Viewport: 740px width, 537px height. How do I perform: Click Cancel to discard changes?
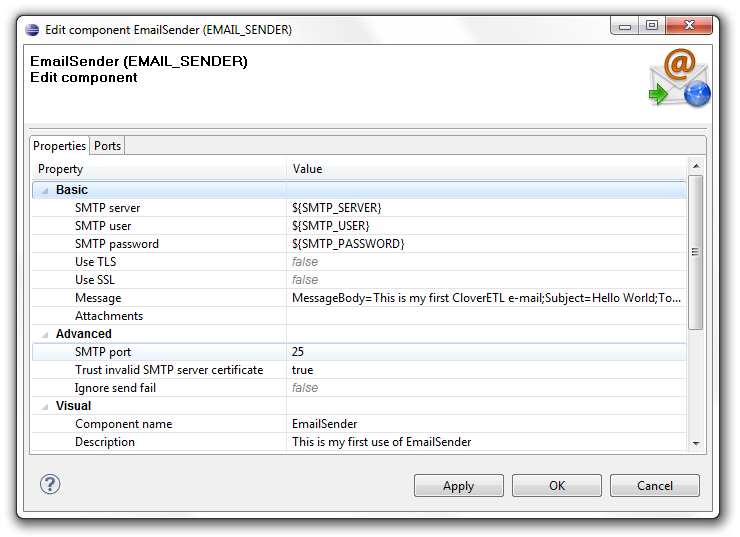tap(655, 486)
